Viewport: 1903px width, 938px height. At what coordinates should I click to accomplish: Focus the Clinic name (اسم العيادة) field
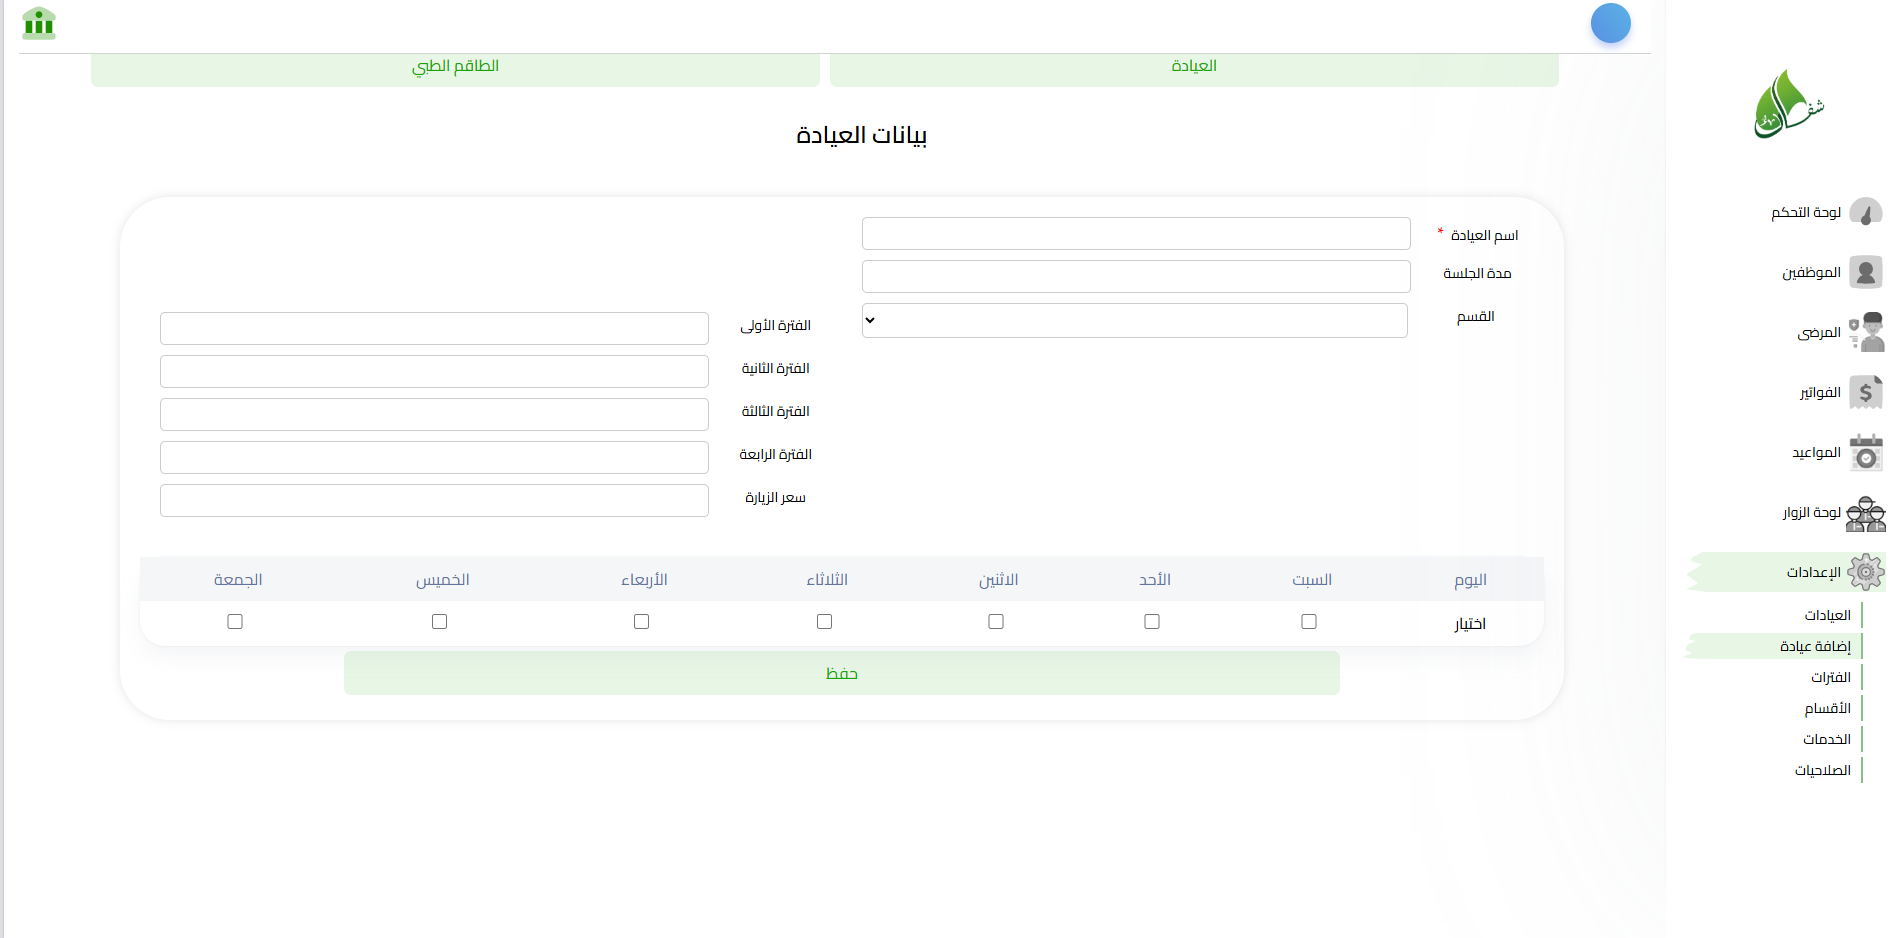[1135, 234]
